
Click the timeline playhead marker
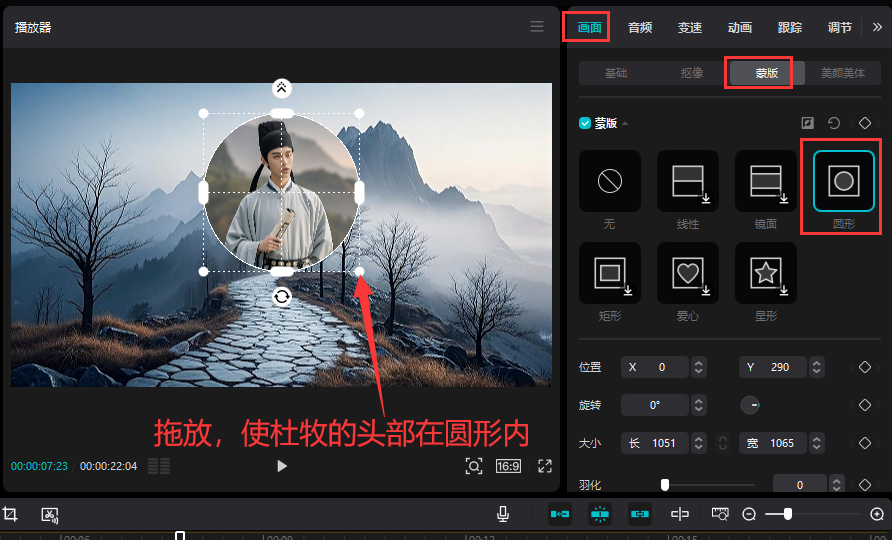180,535
